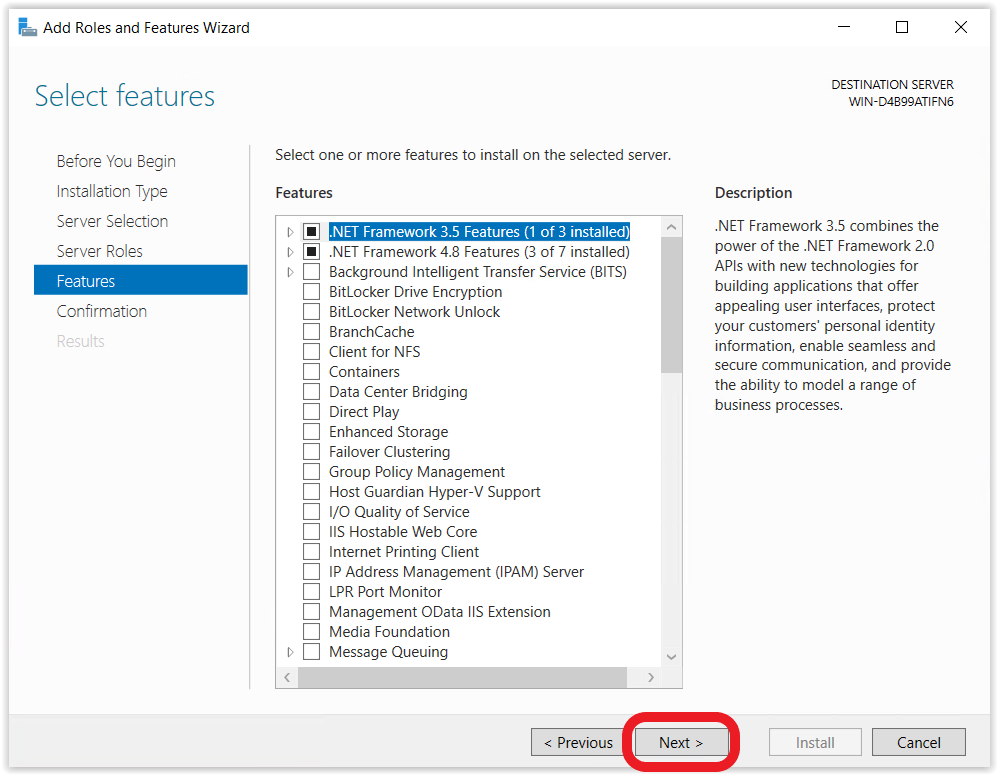Viewport: 998px width, 775px height.
Task: Enable the Failover Clustering checkbox
Action: (311, 452)
